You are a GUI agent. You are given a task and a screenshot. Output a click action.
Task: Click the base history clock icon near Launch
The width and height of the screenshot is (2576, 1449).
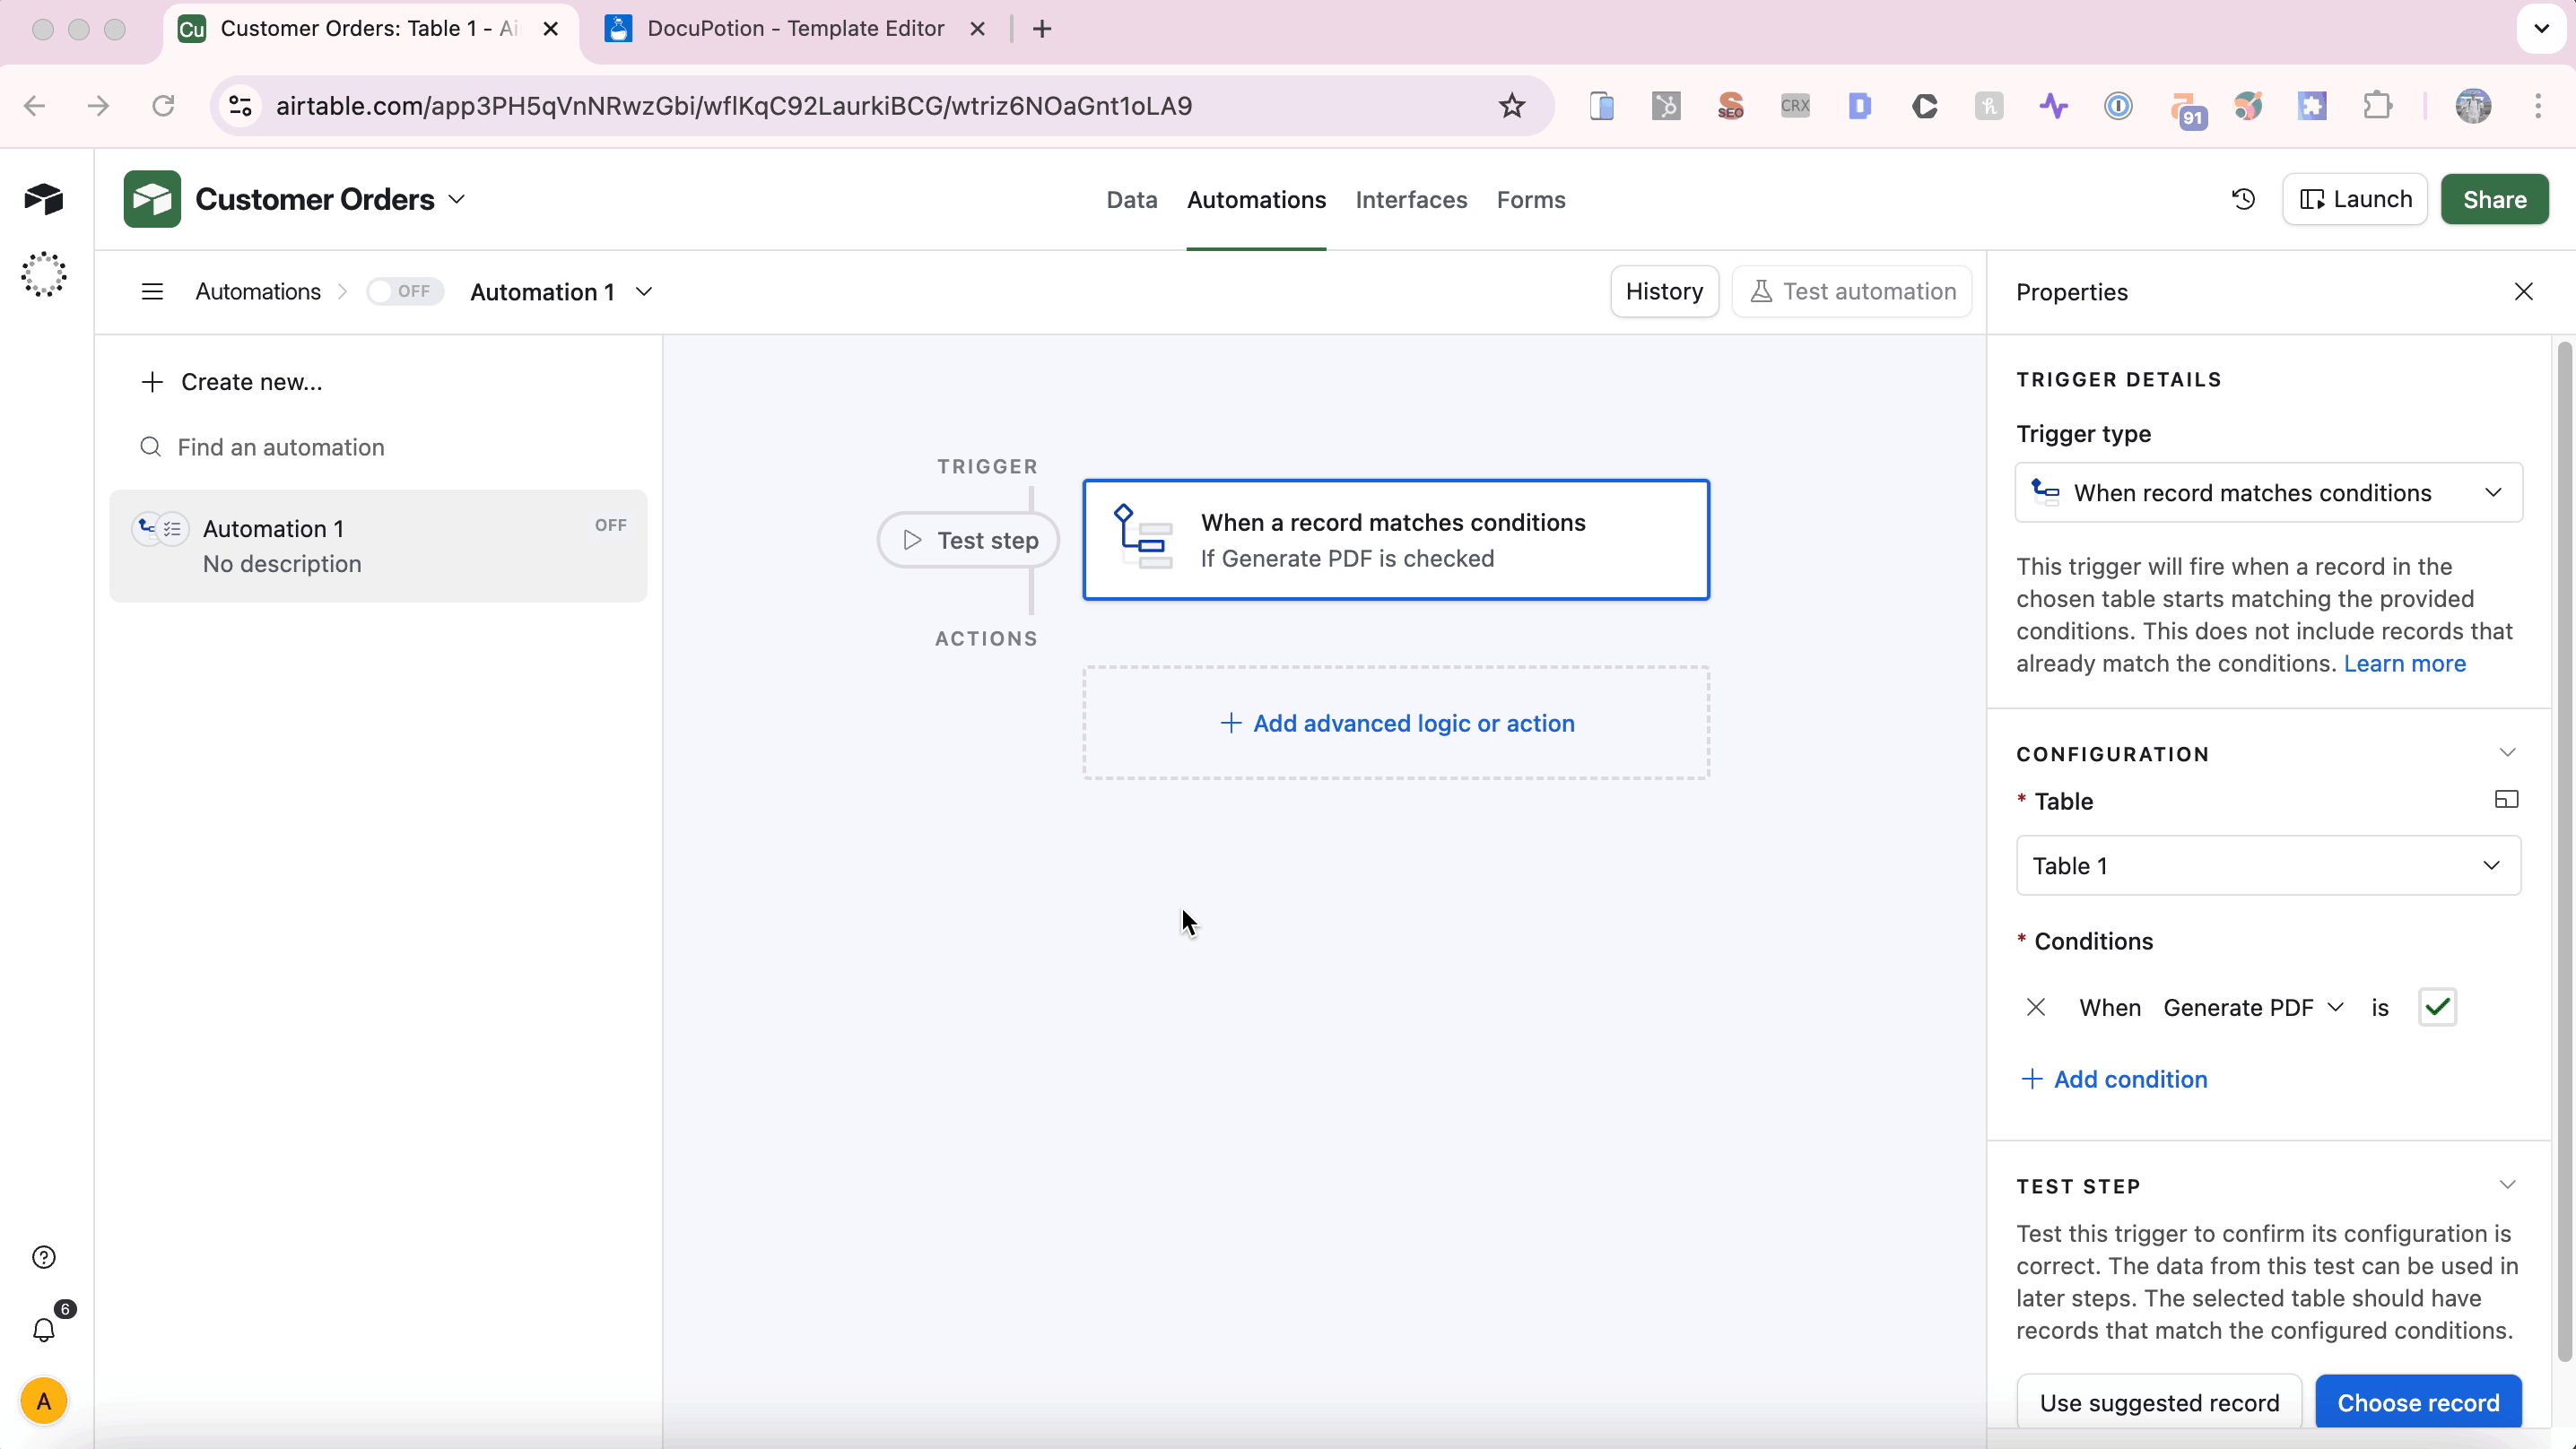coord(2243,199)
